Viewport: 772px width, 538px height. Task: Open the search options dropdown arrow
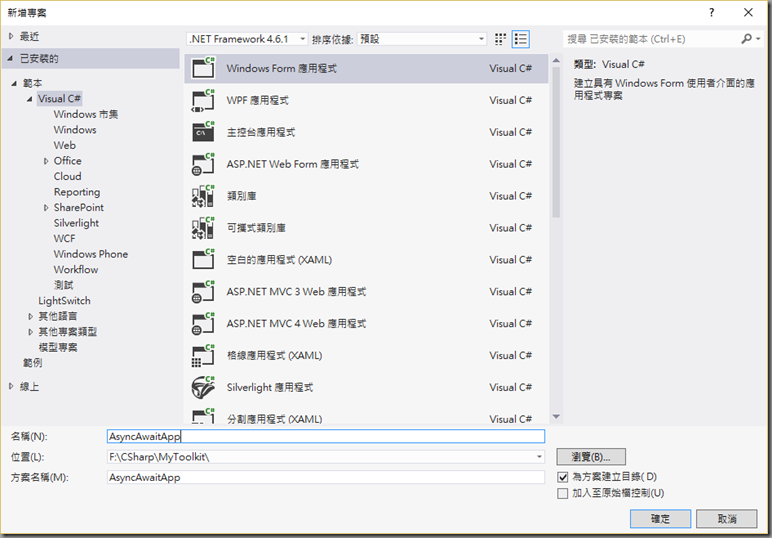pos(758,39)
